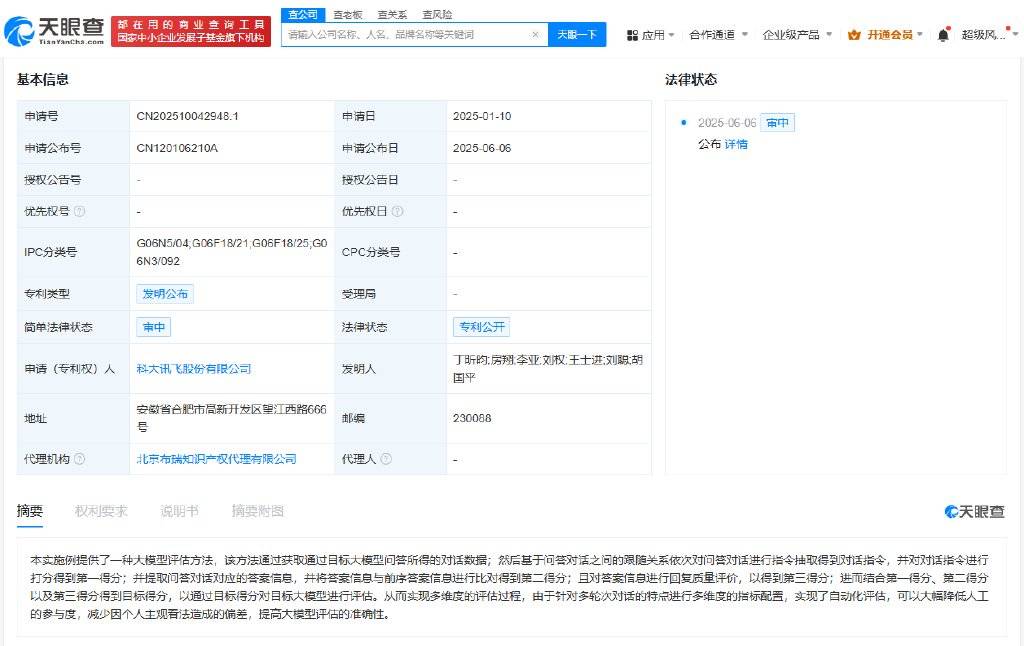1024x646 pixels.
Task: Select the inventors list text
Action: point(548,368)
